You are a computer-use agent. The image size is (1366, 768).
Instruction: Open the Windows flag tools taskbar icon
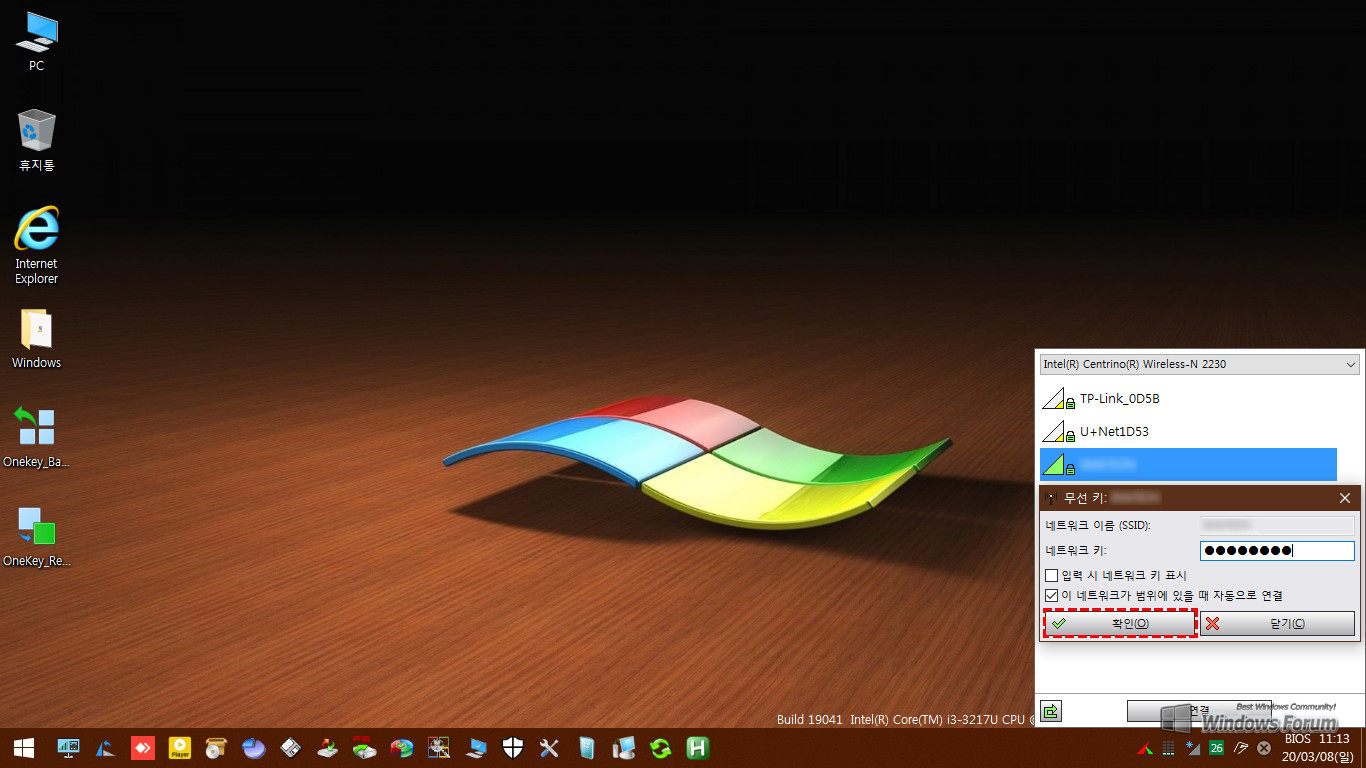tap(439, 747)
